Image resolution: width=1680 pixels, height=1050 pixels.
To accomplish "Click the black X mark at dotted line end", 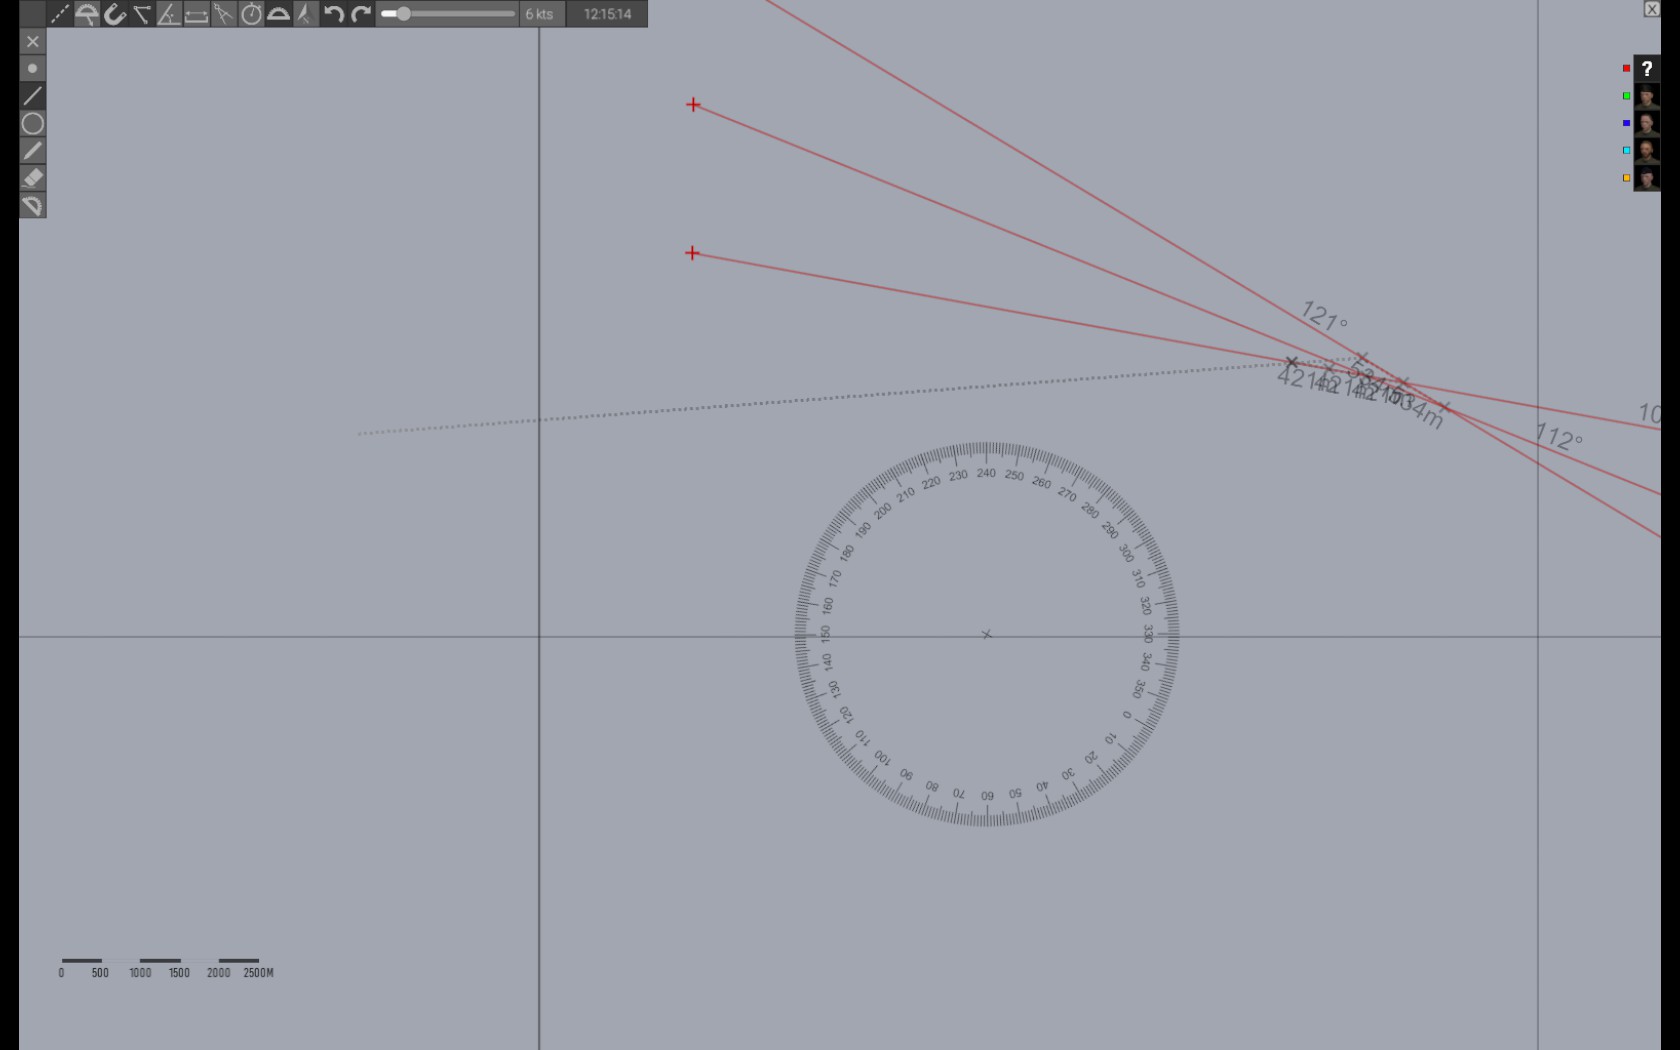I will point(1291,362).
